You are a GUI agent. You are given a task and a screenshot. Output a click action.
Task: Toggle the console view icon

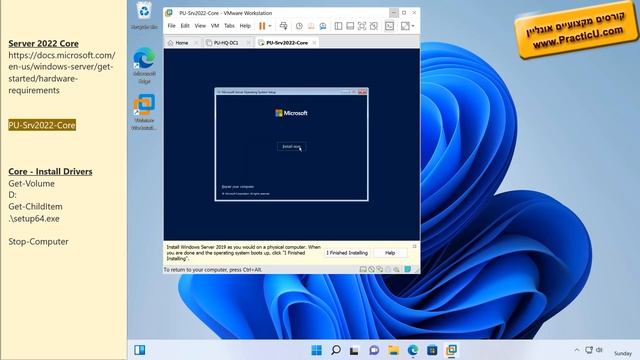389,26
